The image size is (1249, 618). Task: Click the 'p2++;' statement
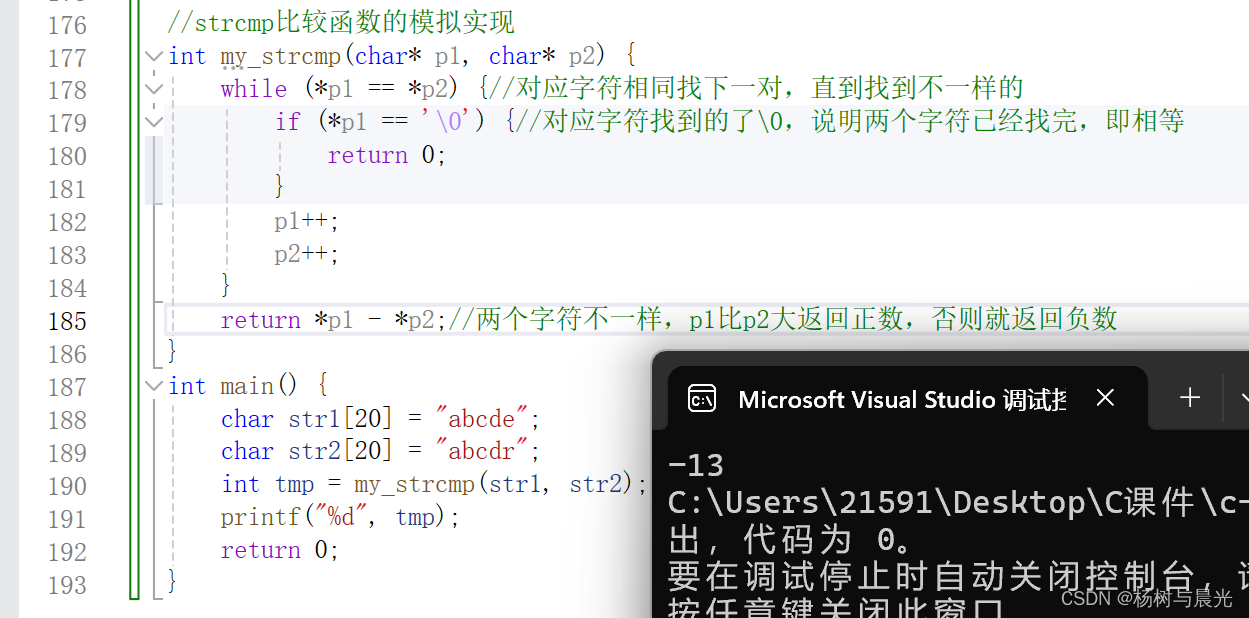(307, 254)
